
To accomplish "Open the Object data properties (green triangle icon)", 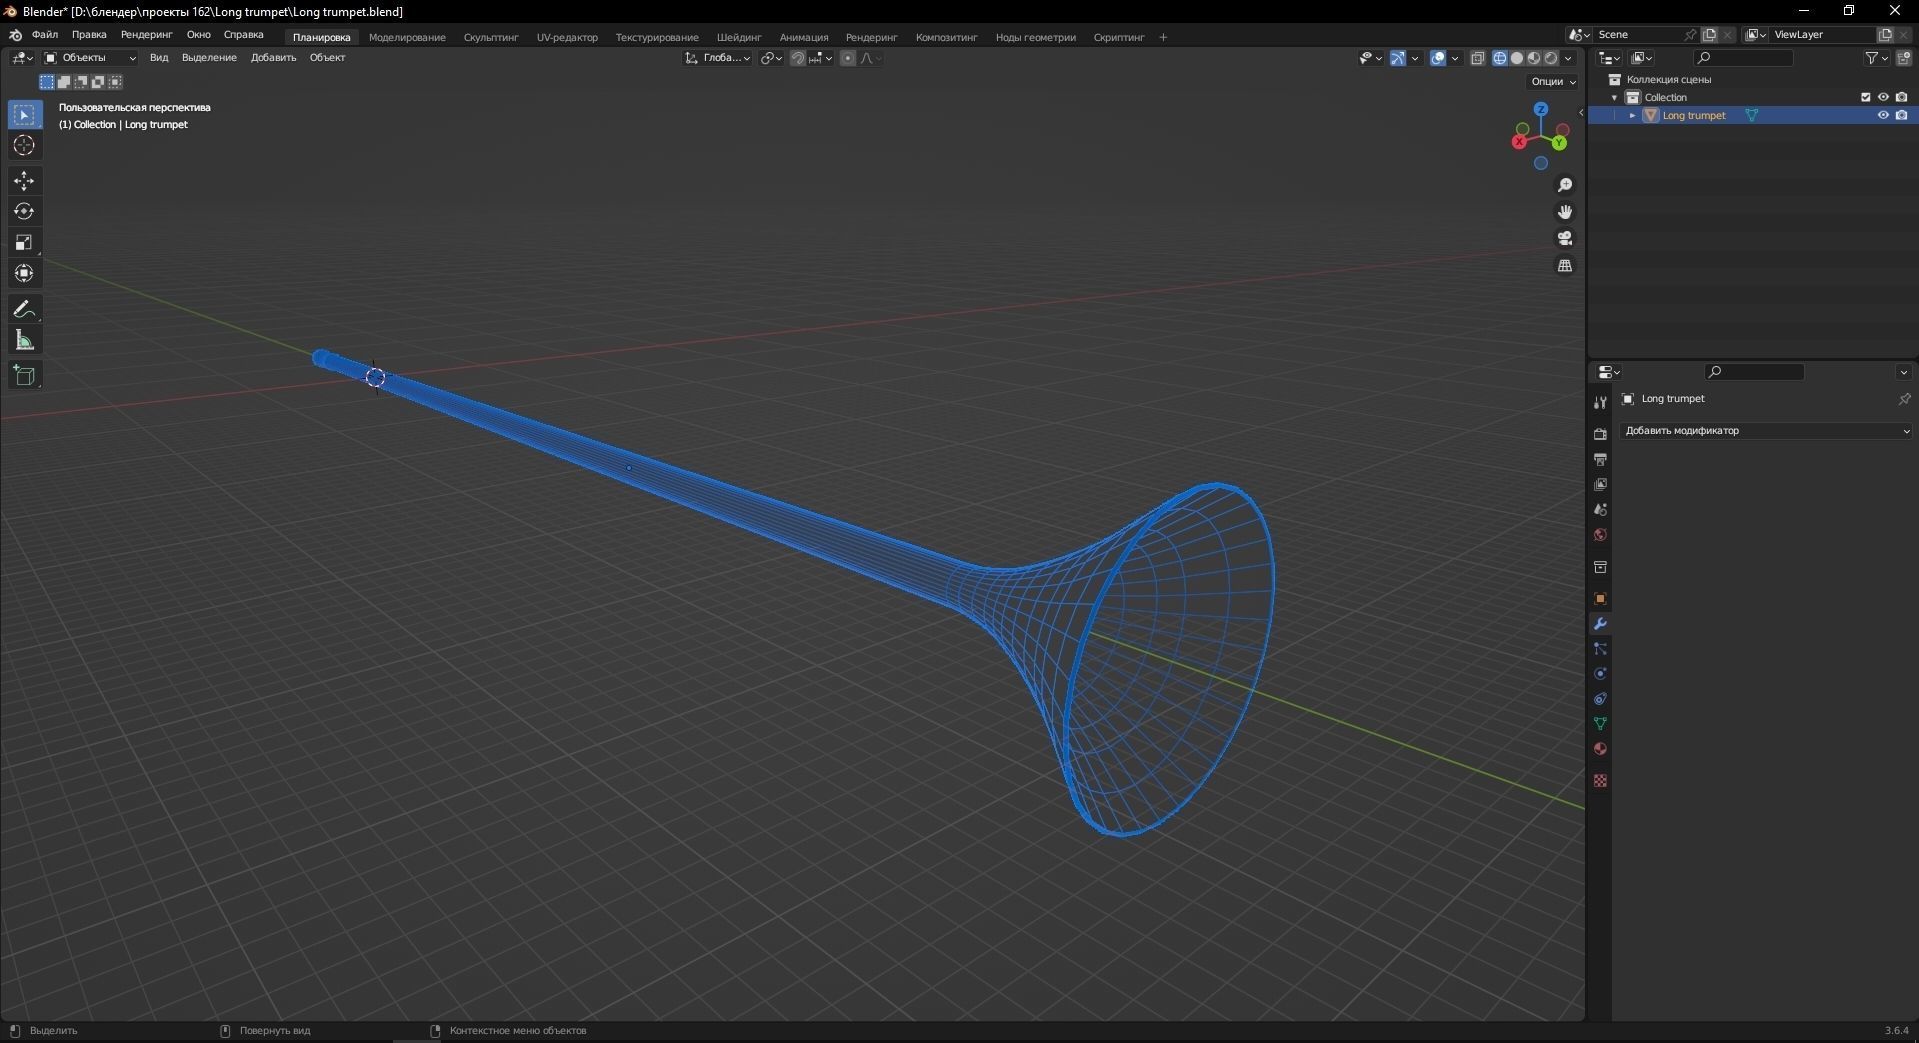I will point(1600,723).
